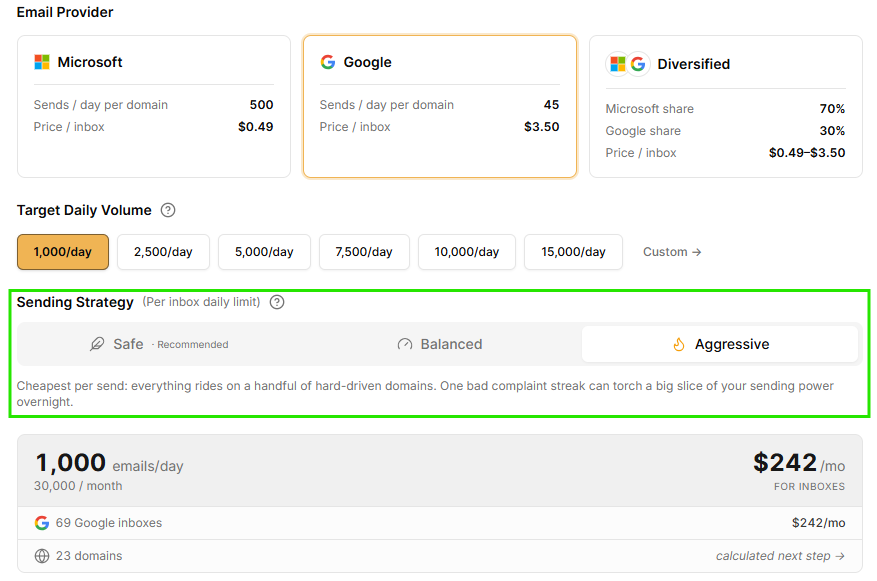
Task: Click the Google icon next to 69 inboxes
Action: pos(42,523)
